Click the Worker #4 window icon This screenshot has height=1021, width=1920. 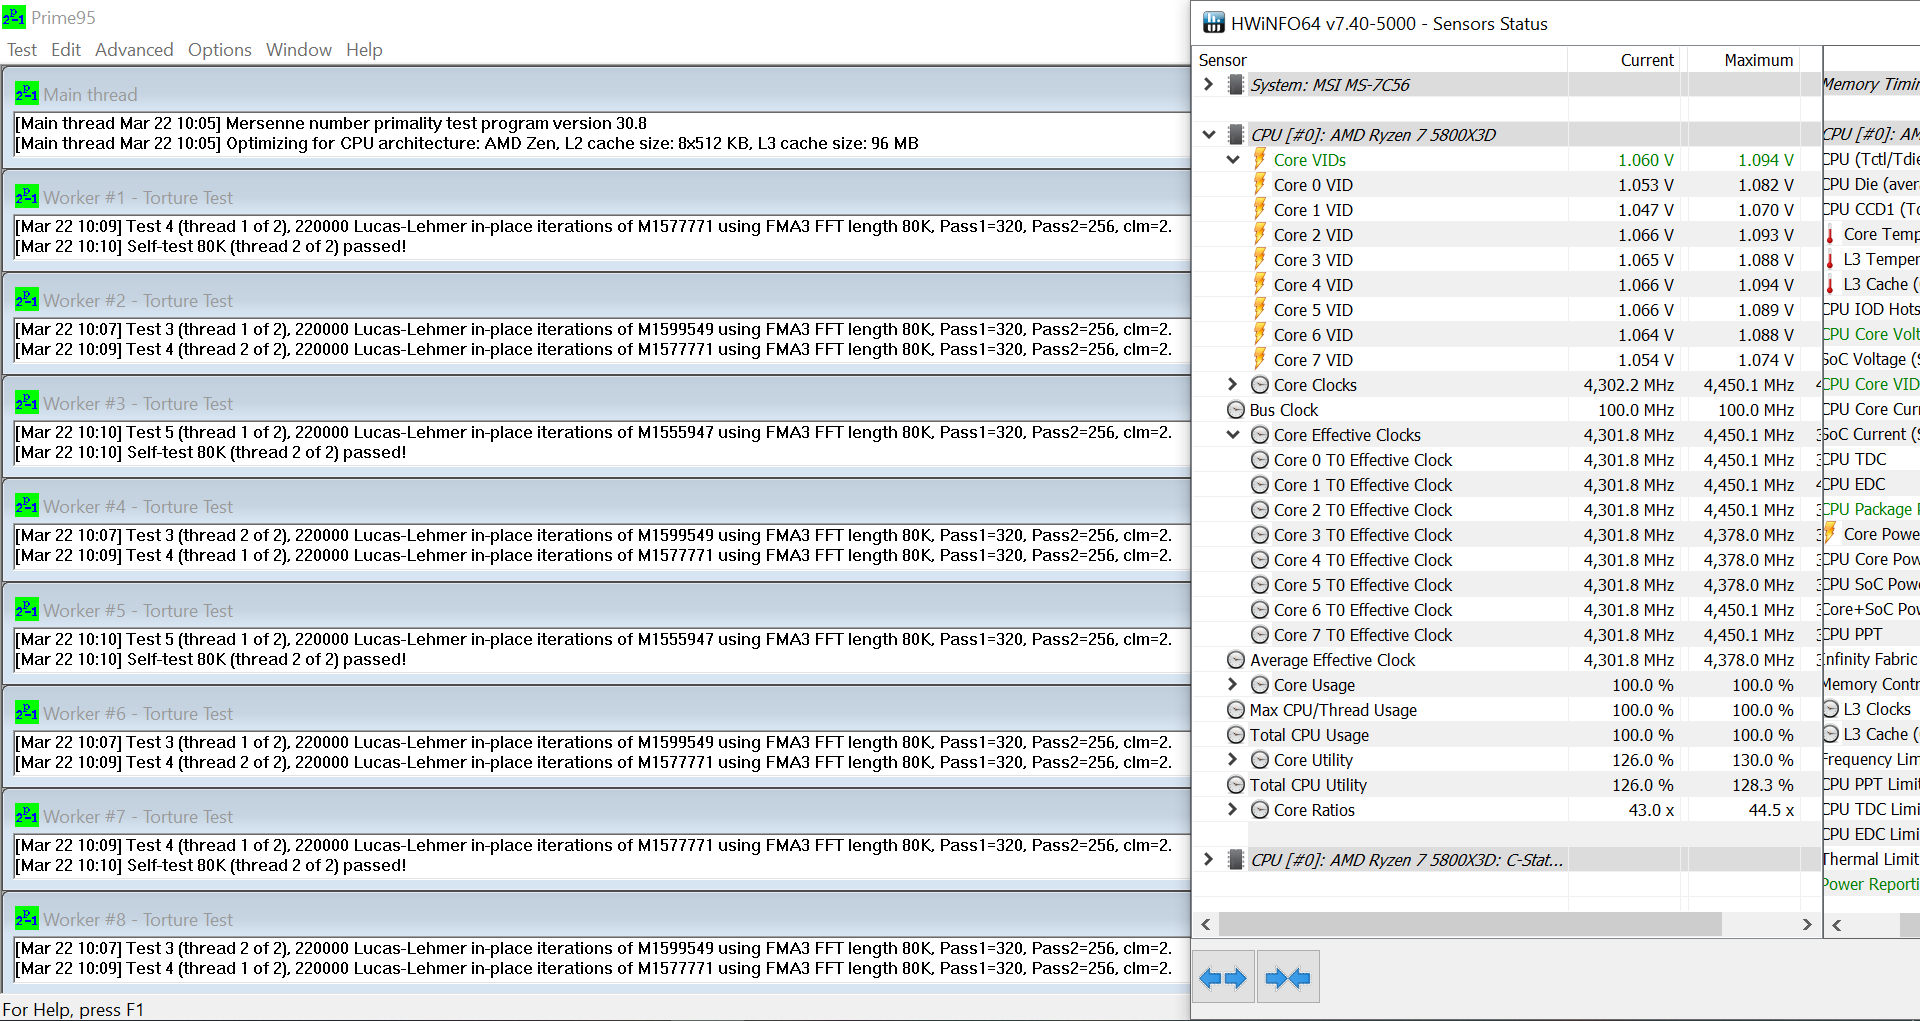pyautogui.click(x=27, y=506)
